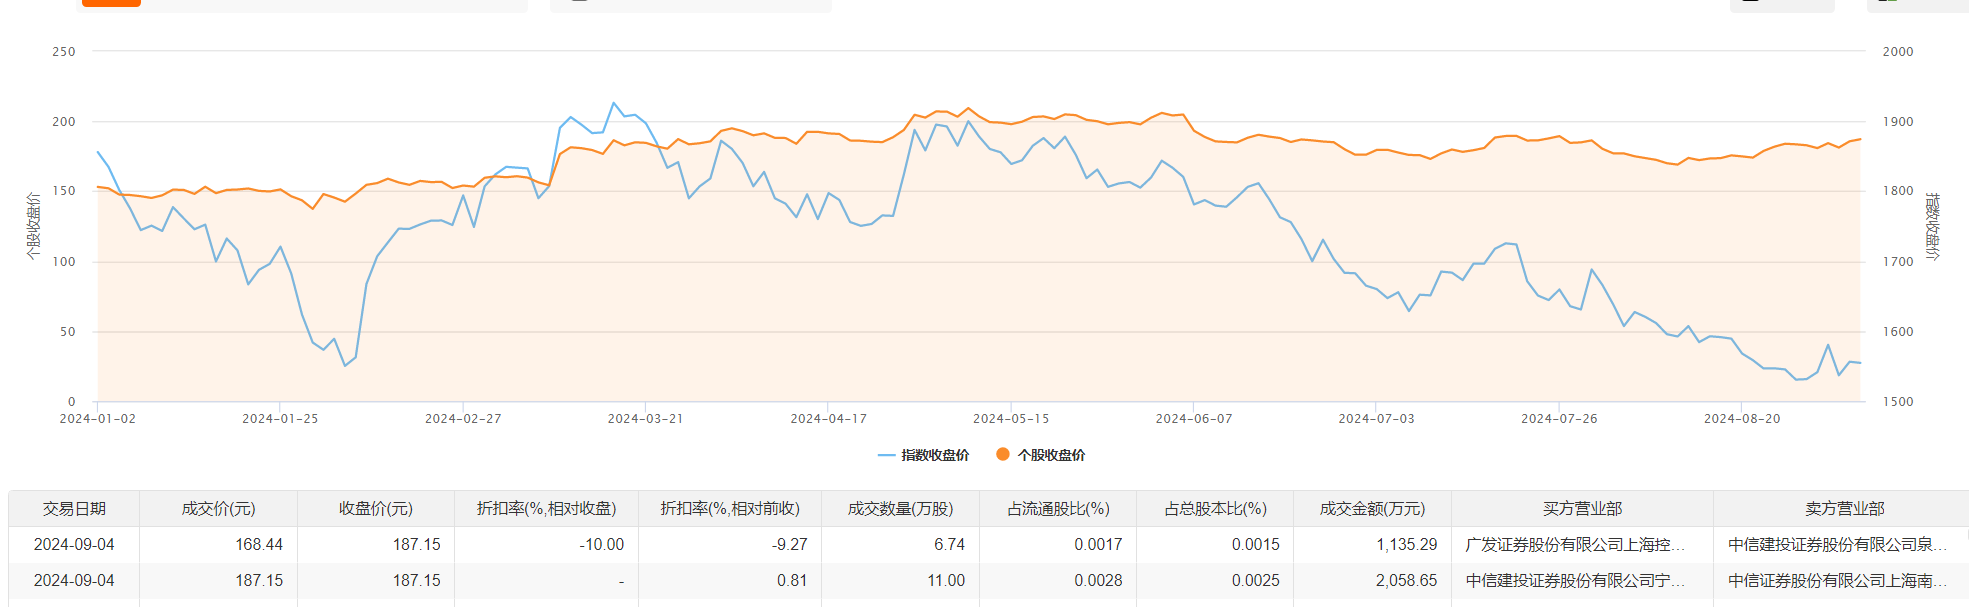
Task: Toggle the 指数收盘价 legend series
Action: pos(924,455)
